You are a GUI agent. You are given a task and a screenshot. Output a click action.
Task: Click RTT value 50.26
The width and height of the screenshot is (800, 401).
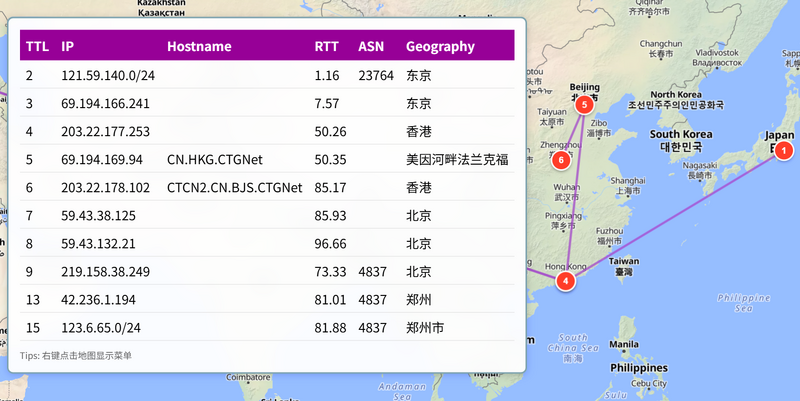[x=330, y=132]
